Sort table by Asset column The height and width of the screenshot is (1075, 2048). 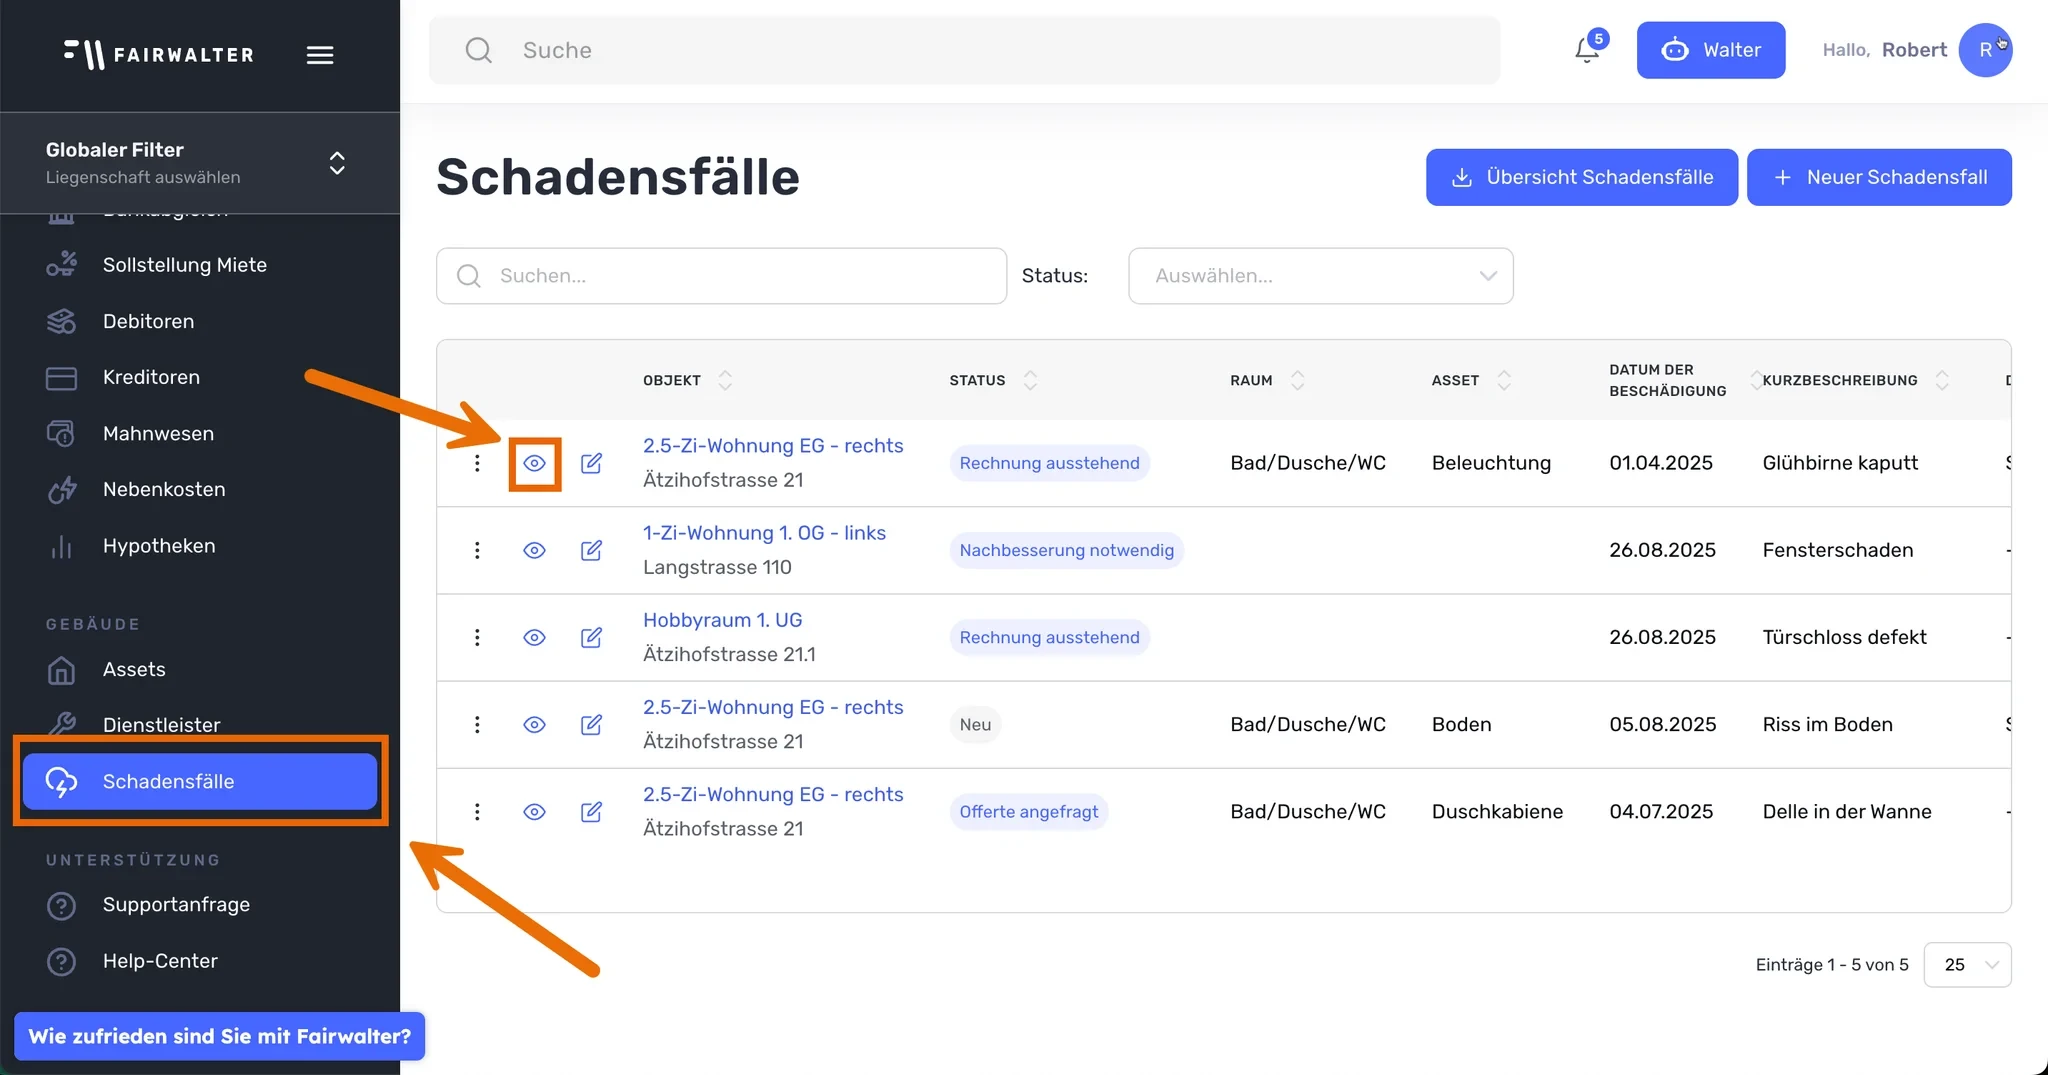pyautogui.click(x=1503, y=380)
